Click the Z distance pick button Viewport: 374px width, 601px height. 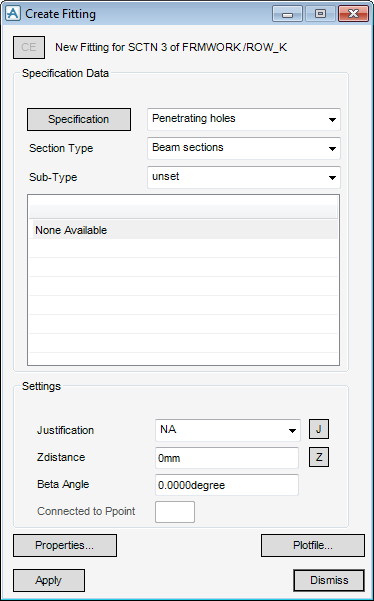(319, 457)
